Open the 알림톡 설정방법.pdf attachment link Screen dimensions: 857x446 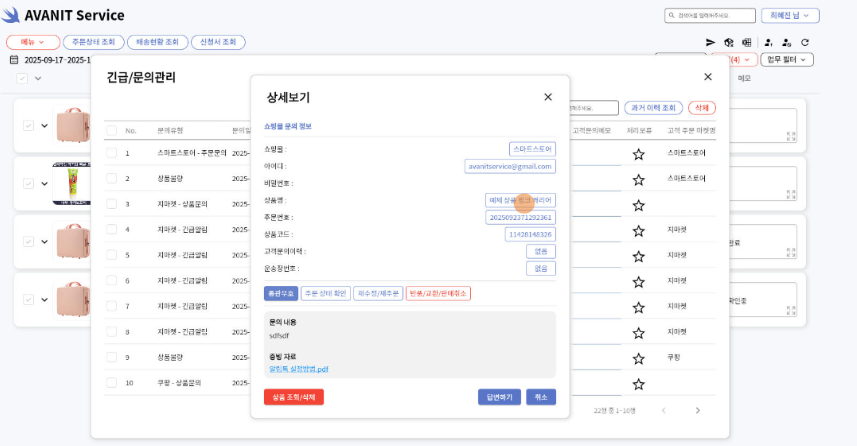coord(298,369)
